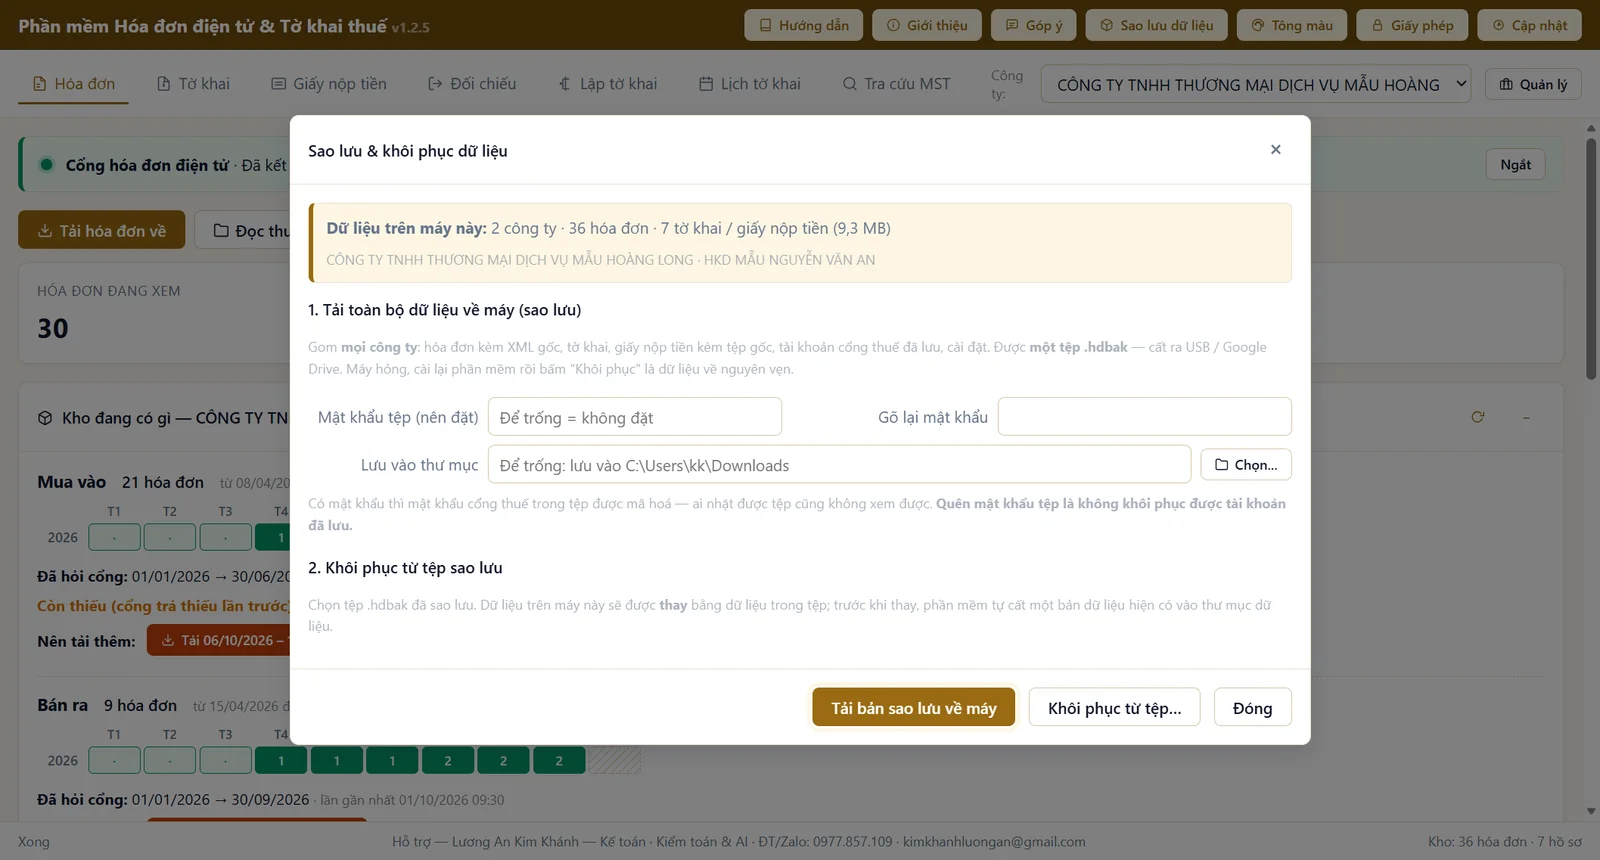
Task: Click Tải bản sao lưu về máy
Action: [x=914, y=708]
